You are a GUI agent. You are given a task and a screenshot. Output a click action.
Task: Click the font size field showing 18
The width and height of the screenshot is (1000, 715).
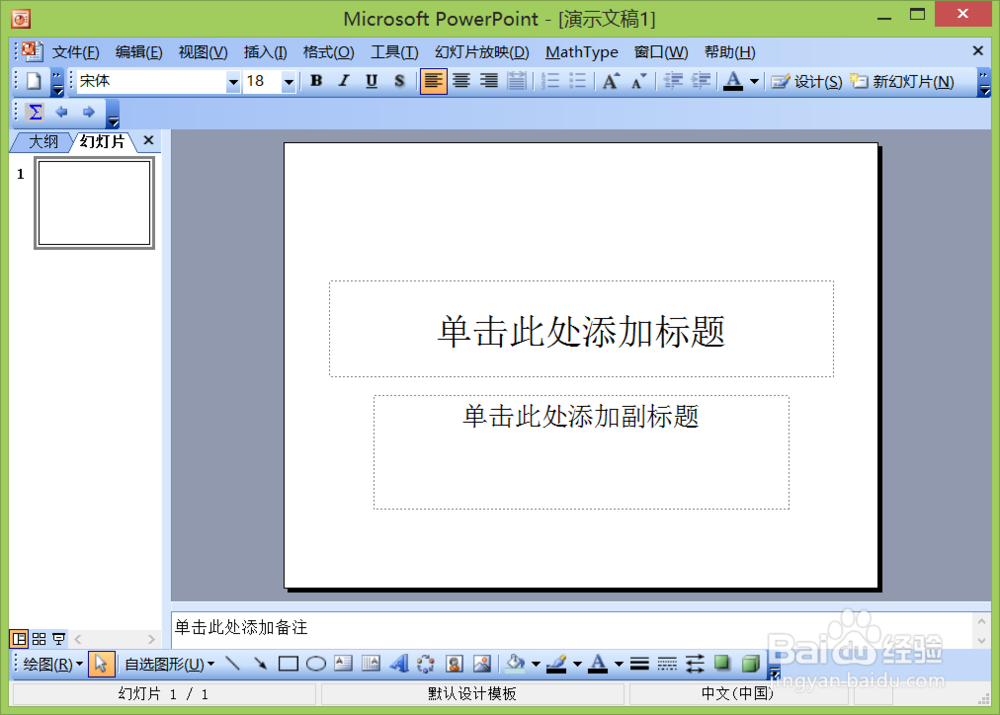[x=262, y=81]
